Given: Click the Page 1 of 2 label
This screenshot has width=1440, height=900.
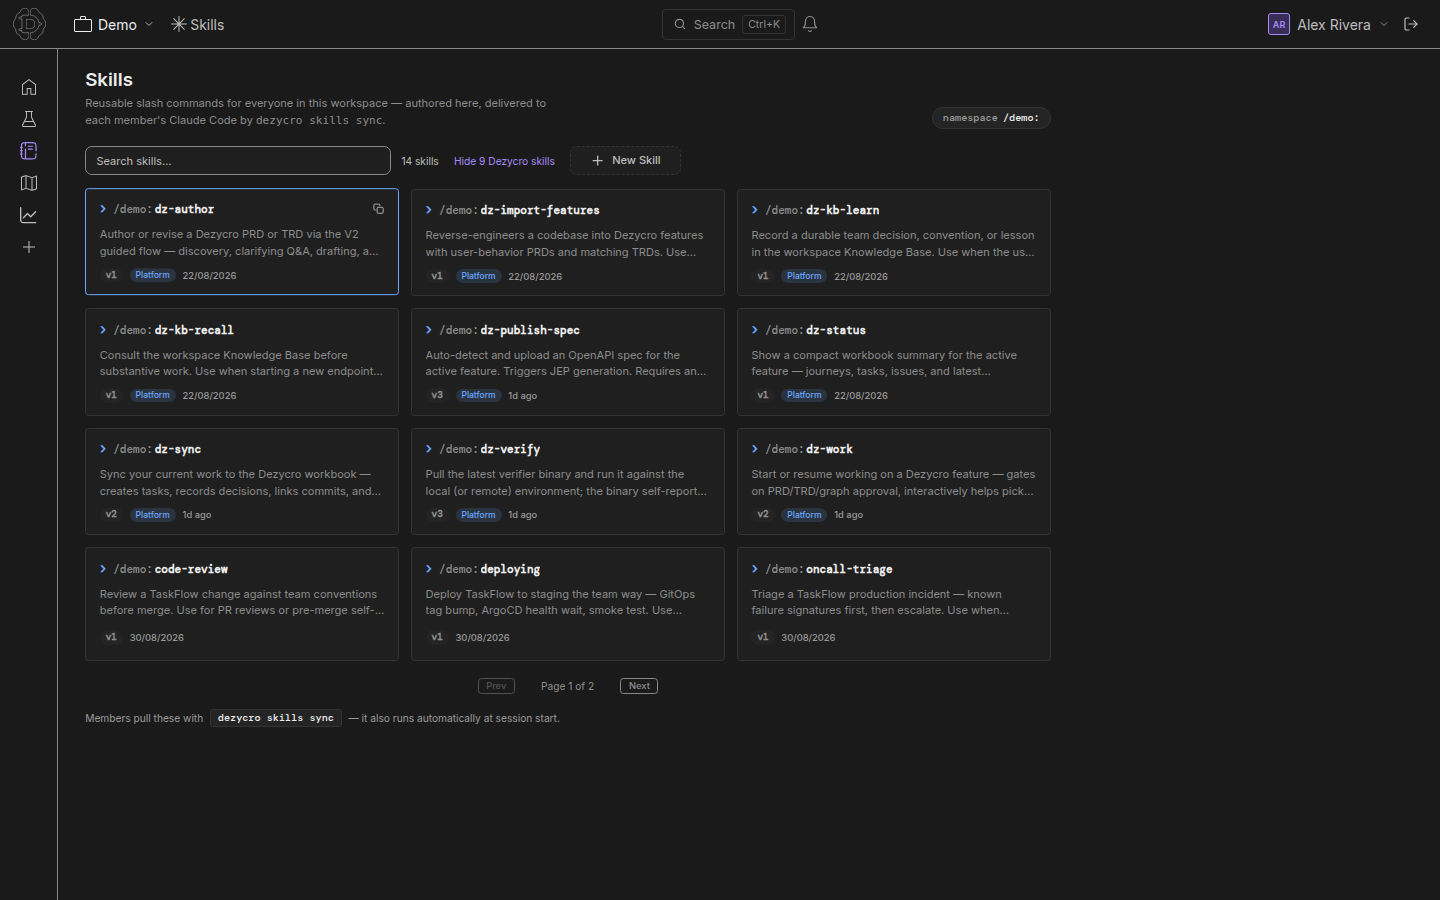Looking at the screenshot, I should [567, 686].
